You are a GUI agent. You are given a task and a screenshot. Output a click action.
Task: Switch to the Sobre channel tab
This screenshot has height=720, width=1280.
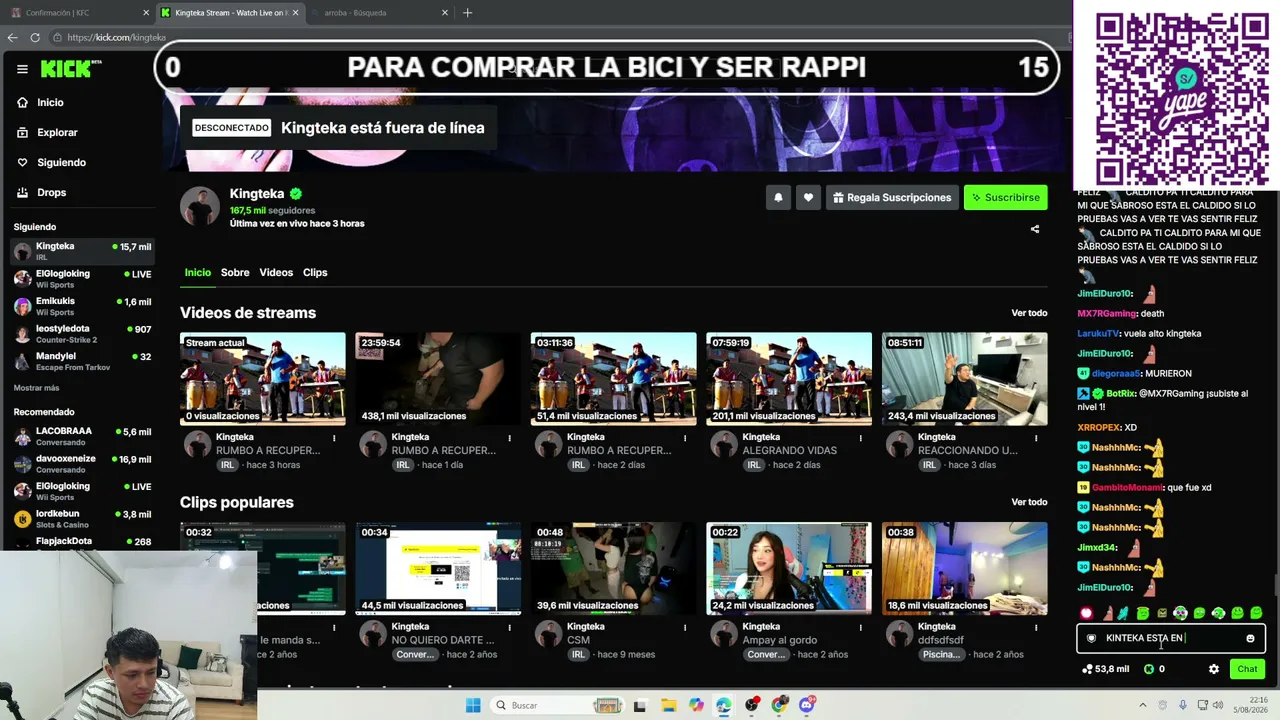(x=235, y=272)
